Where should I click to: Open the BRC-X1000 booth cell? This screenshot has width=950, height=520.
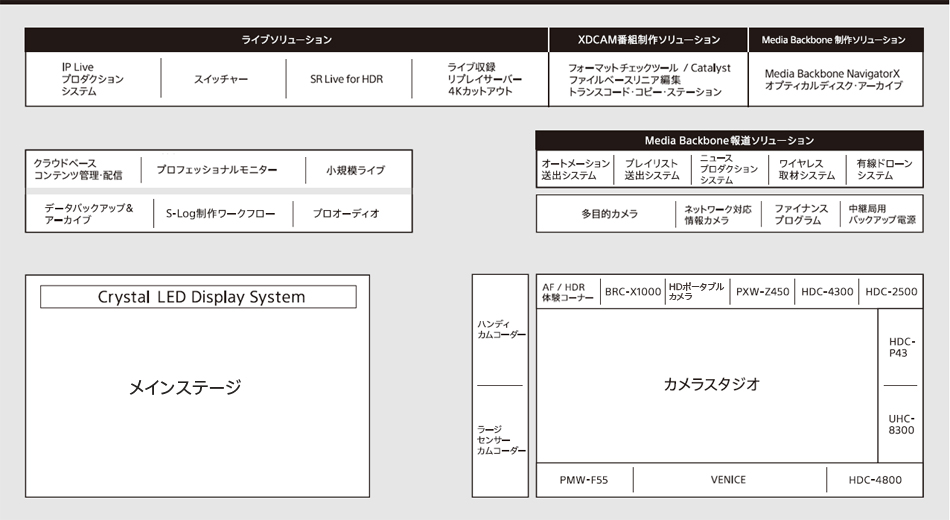(632, 292)
